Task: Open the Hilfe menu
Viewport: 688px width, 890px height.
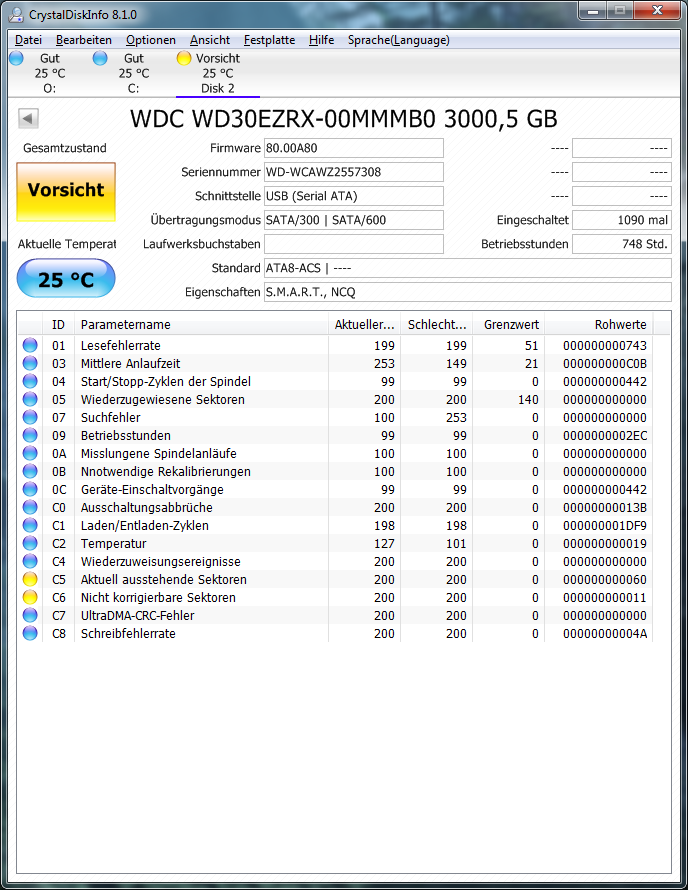Action: (321, 40)
